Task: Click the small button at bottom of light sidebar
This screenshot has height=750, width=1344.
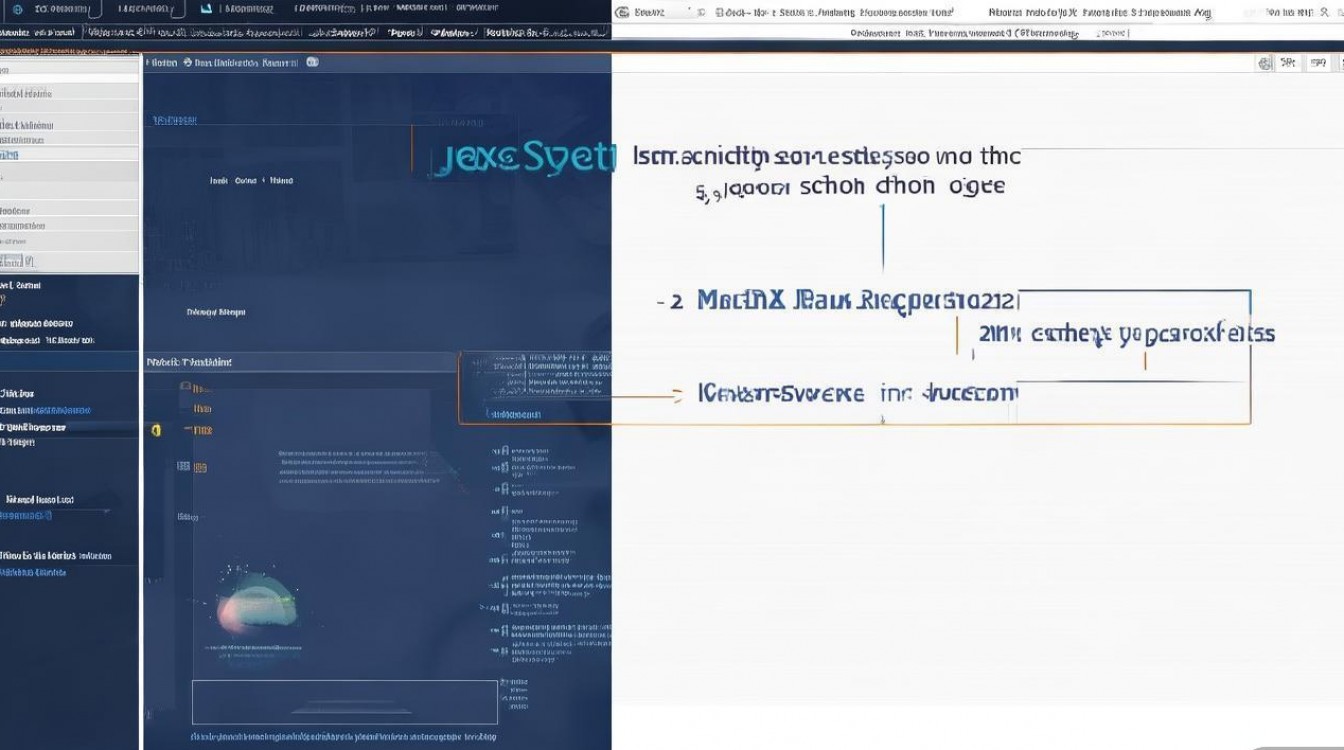Action: 17,261
